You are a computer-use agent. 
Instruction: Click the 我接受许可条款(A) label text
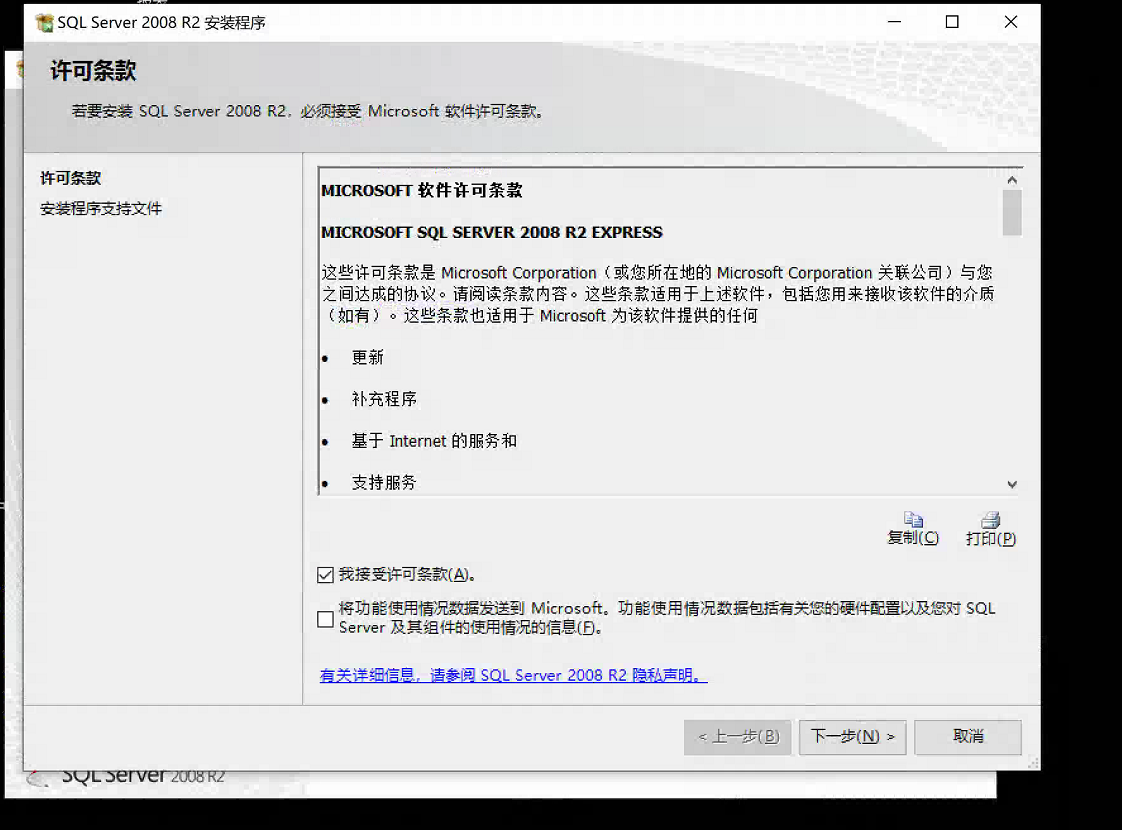pos(407,575)
